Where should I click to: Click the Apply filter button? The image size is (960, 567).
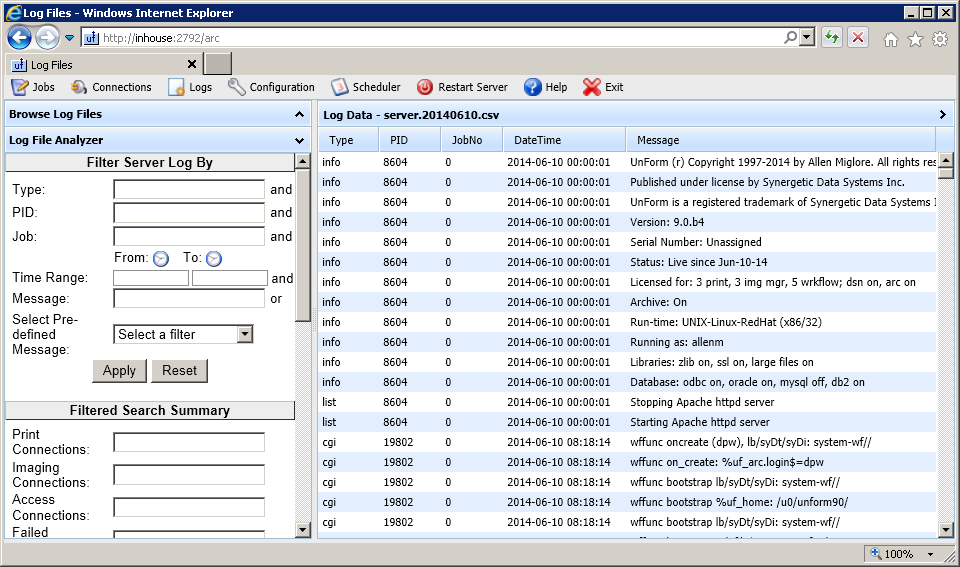[x=119, y=370]
